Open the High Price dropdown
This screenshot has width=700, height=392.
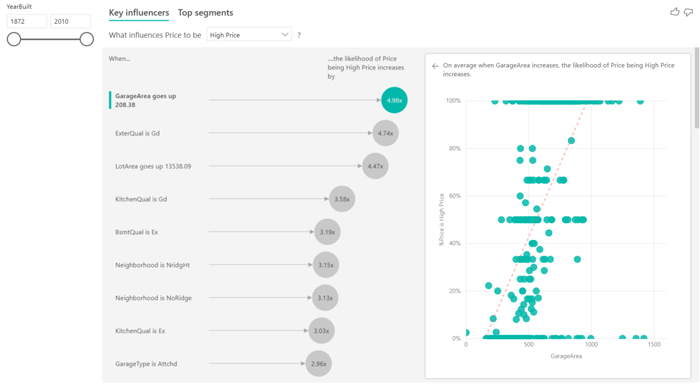(249, 35)
